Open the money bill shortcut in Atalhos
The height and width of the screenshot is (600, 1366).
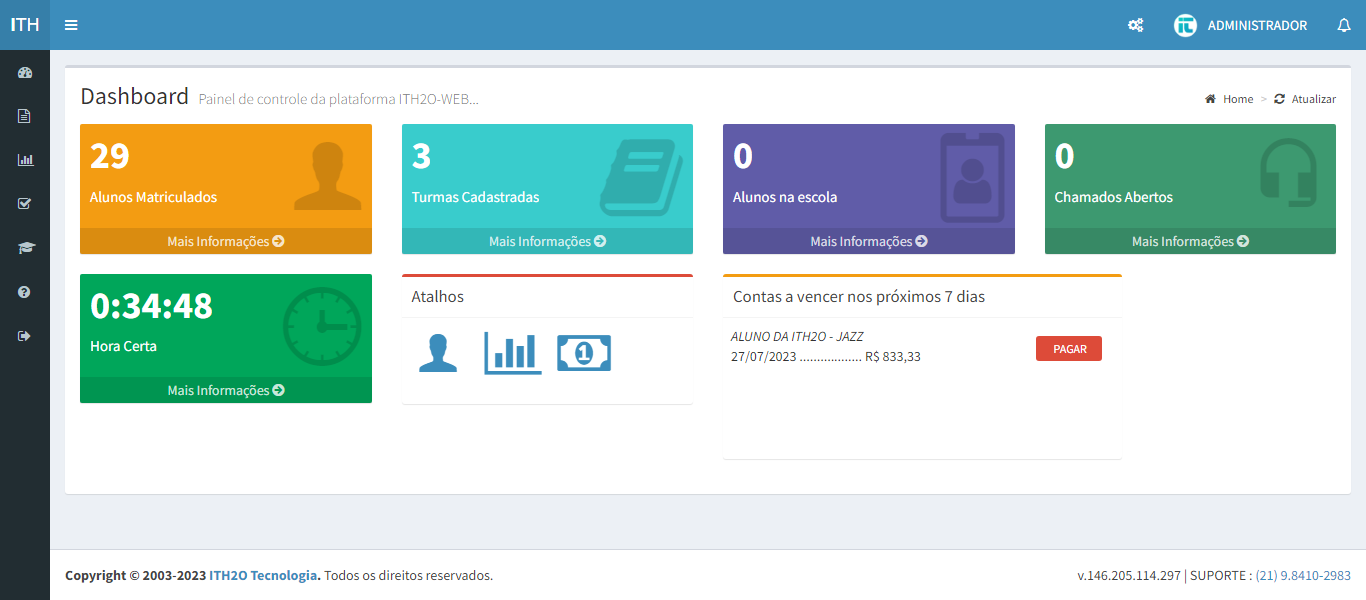click(584, 352)
